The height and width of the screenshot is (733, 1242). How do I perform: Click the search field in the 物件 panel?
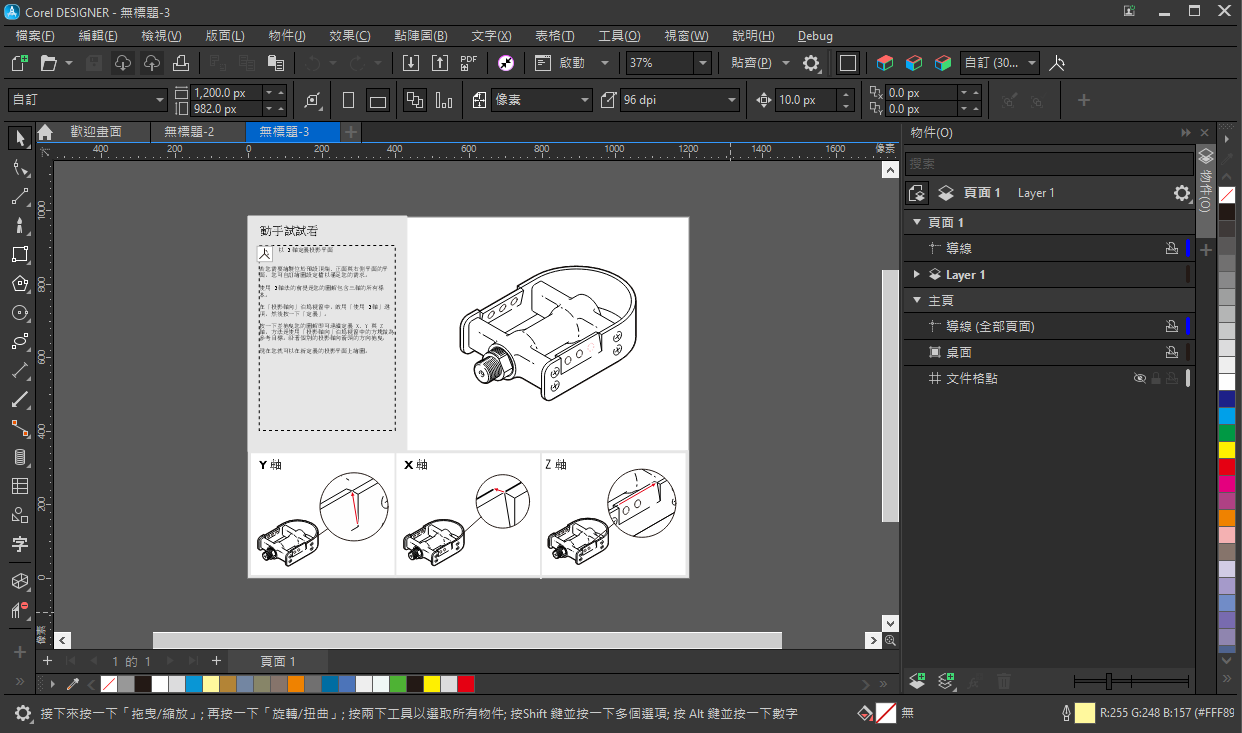click(1049, 163)
